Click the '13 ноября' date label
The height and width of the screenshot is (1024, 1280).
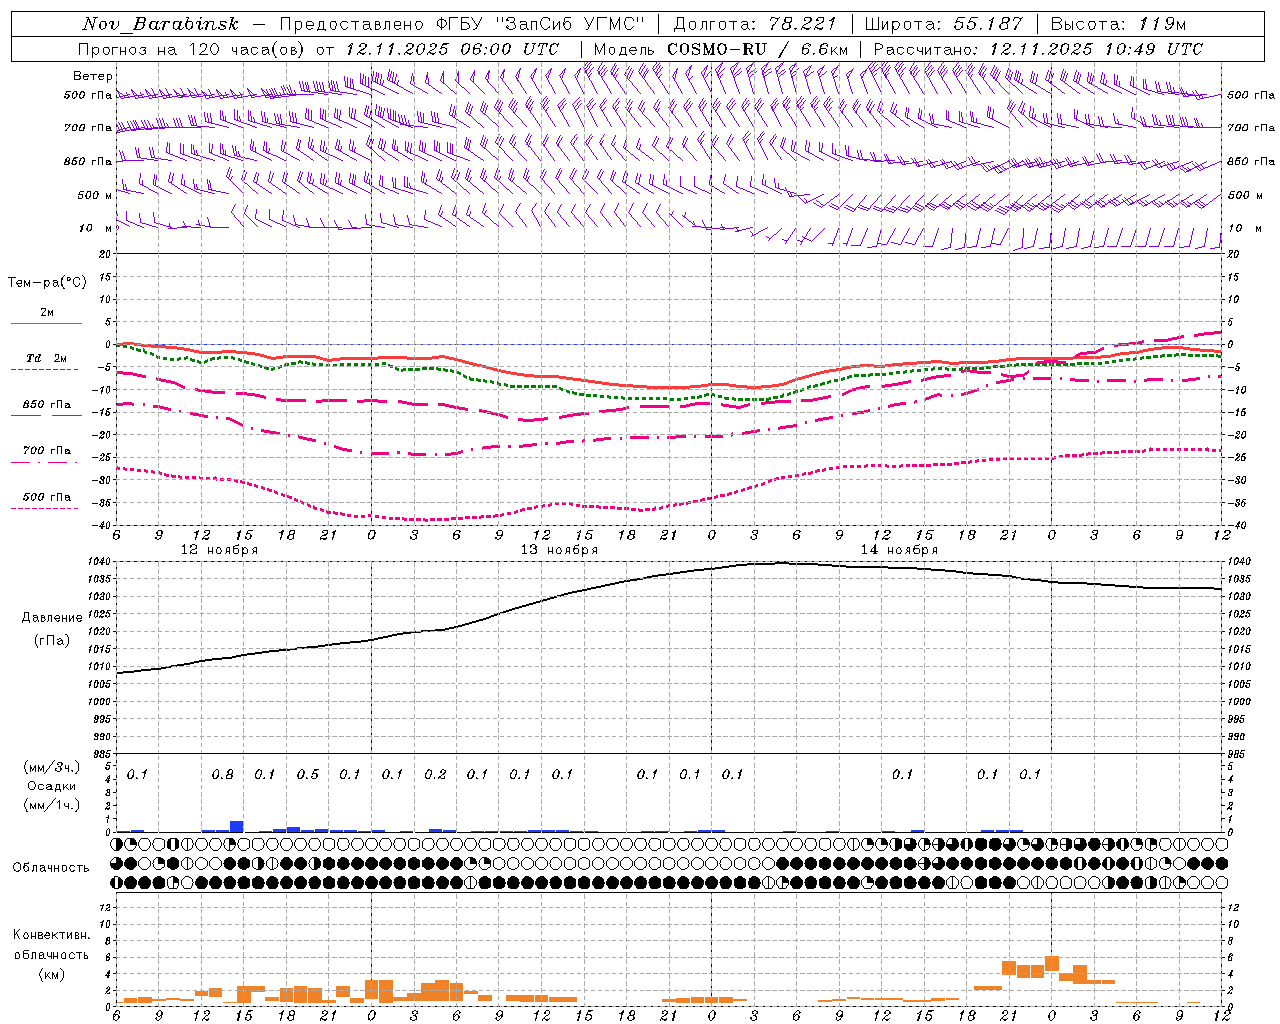click(x=559, y=550)
